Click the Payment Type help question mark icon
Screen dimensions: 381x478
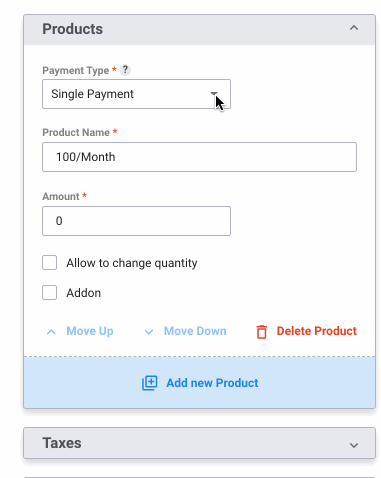tap(125, 70)
